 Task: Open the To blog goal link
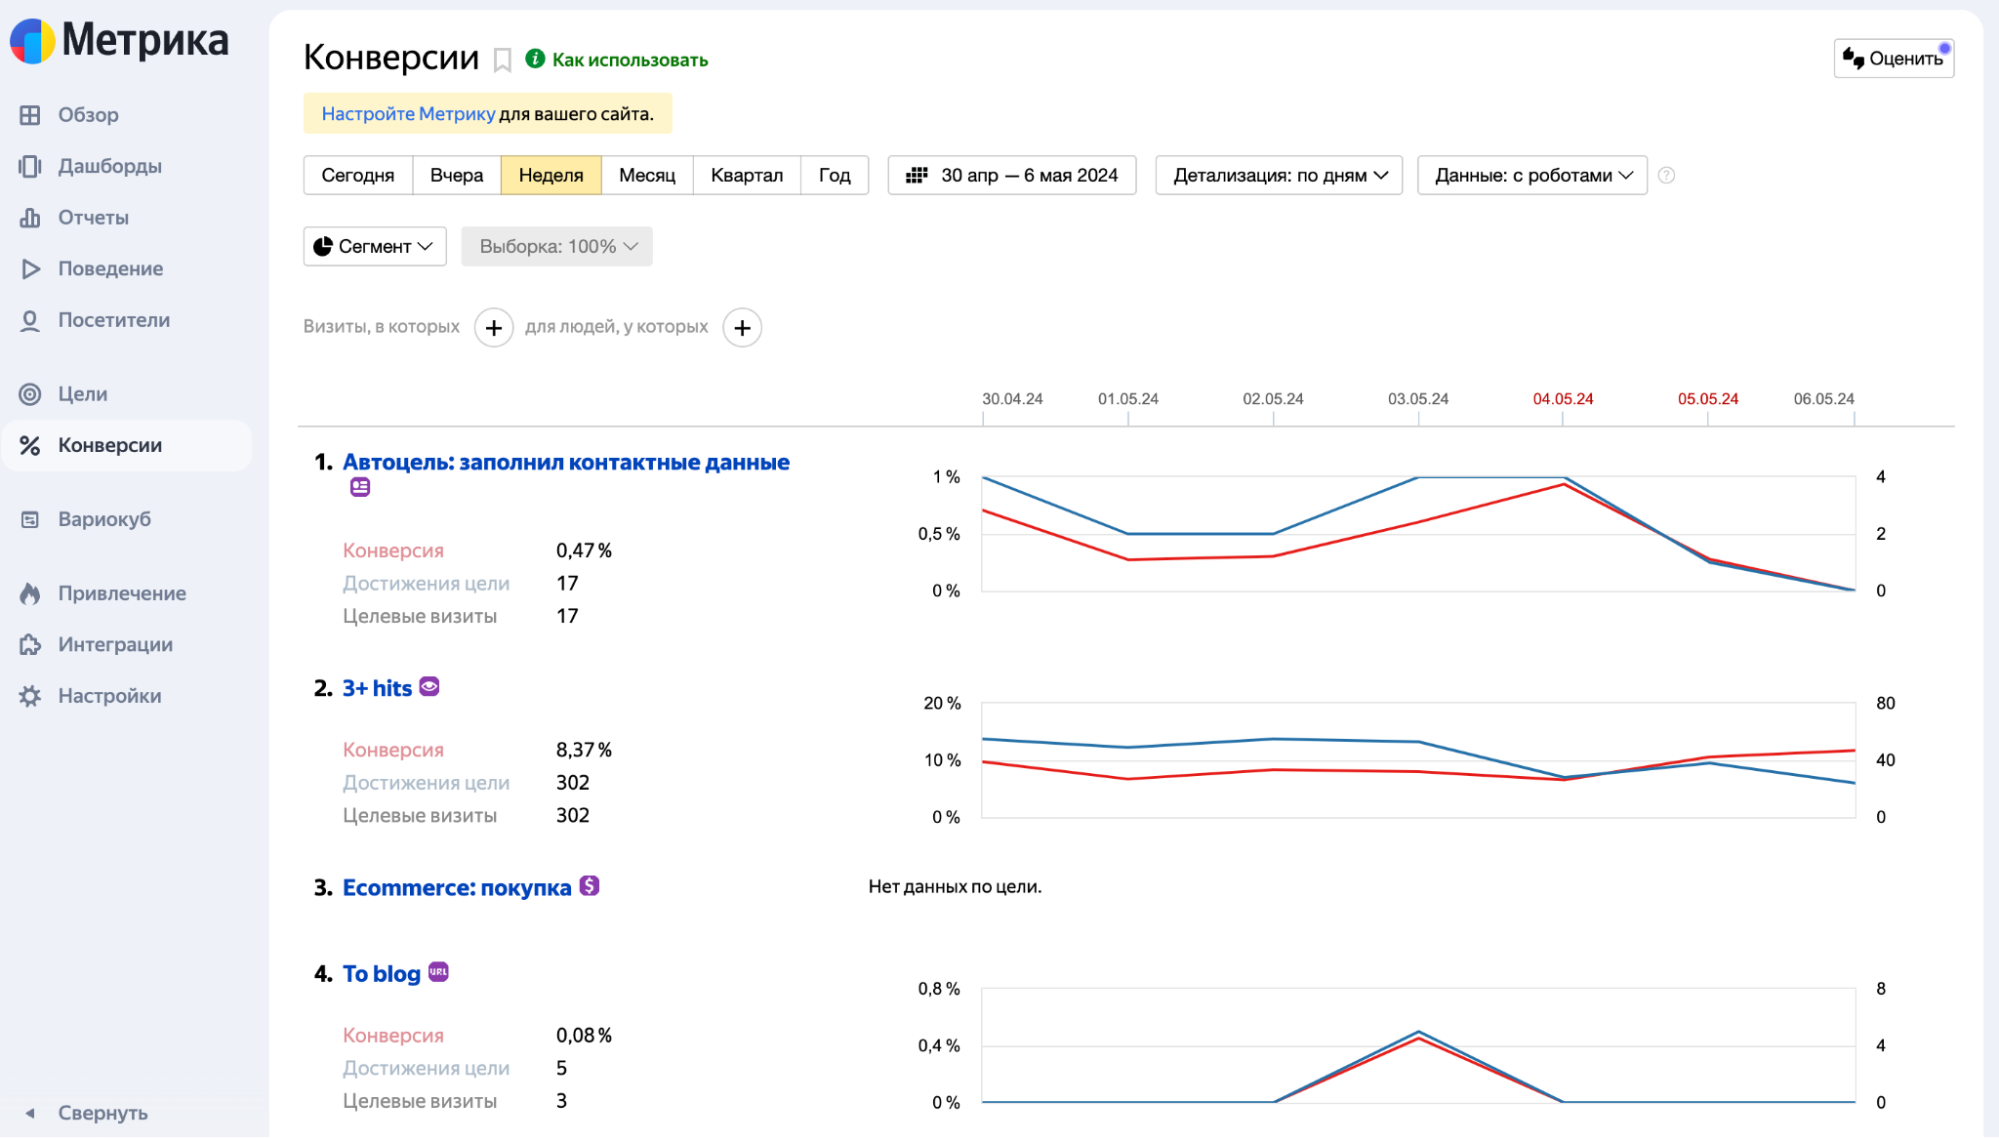[381, 974]
